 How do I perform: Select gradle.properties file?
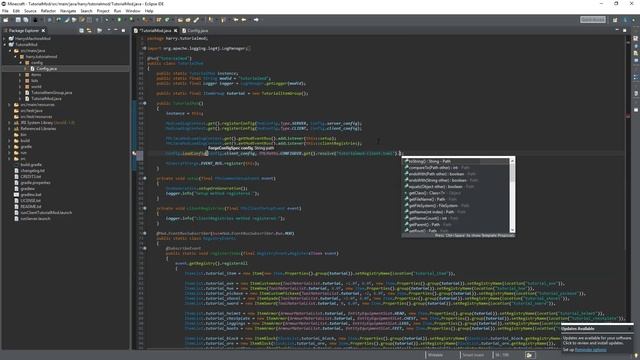(36, 182)
